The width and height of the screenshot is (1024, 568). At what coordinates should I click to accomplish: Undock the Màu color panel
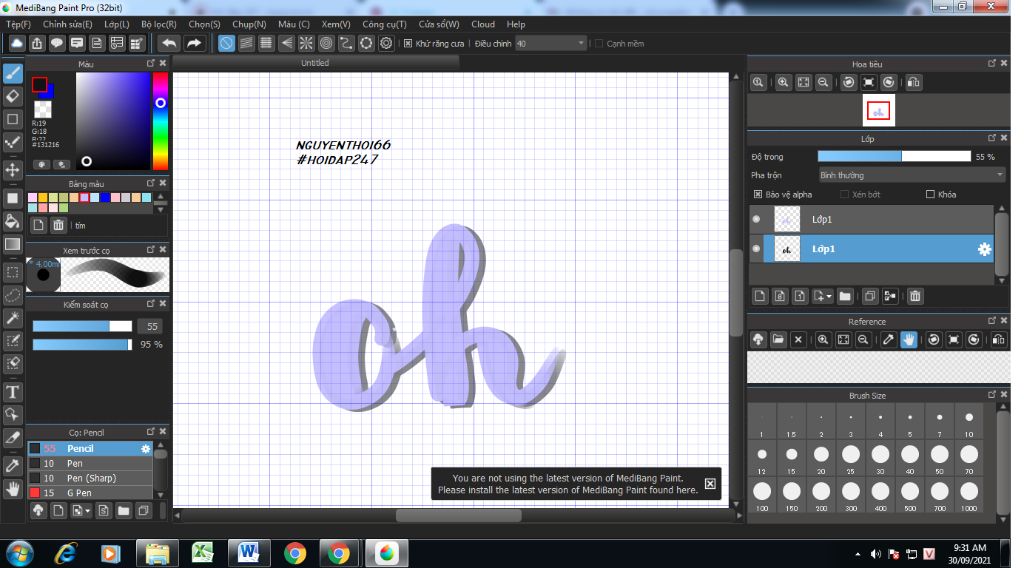click(x=151, y=63)
